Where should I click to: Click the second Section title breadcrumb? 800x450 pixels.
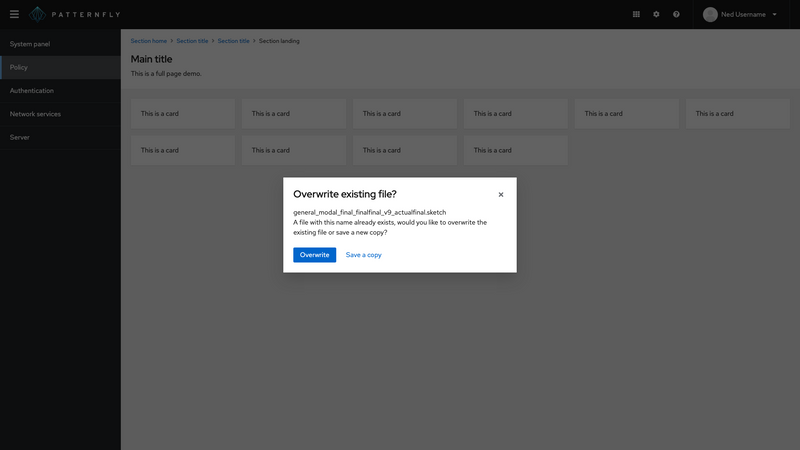pos(234,41)
